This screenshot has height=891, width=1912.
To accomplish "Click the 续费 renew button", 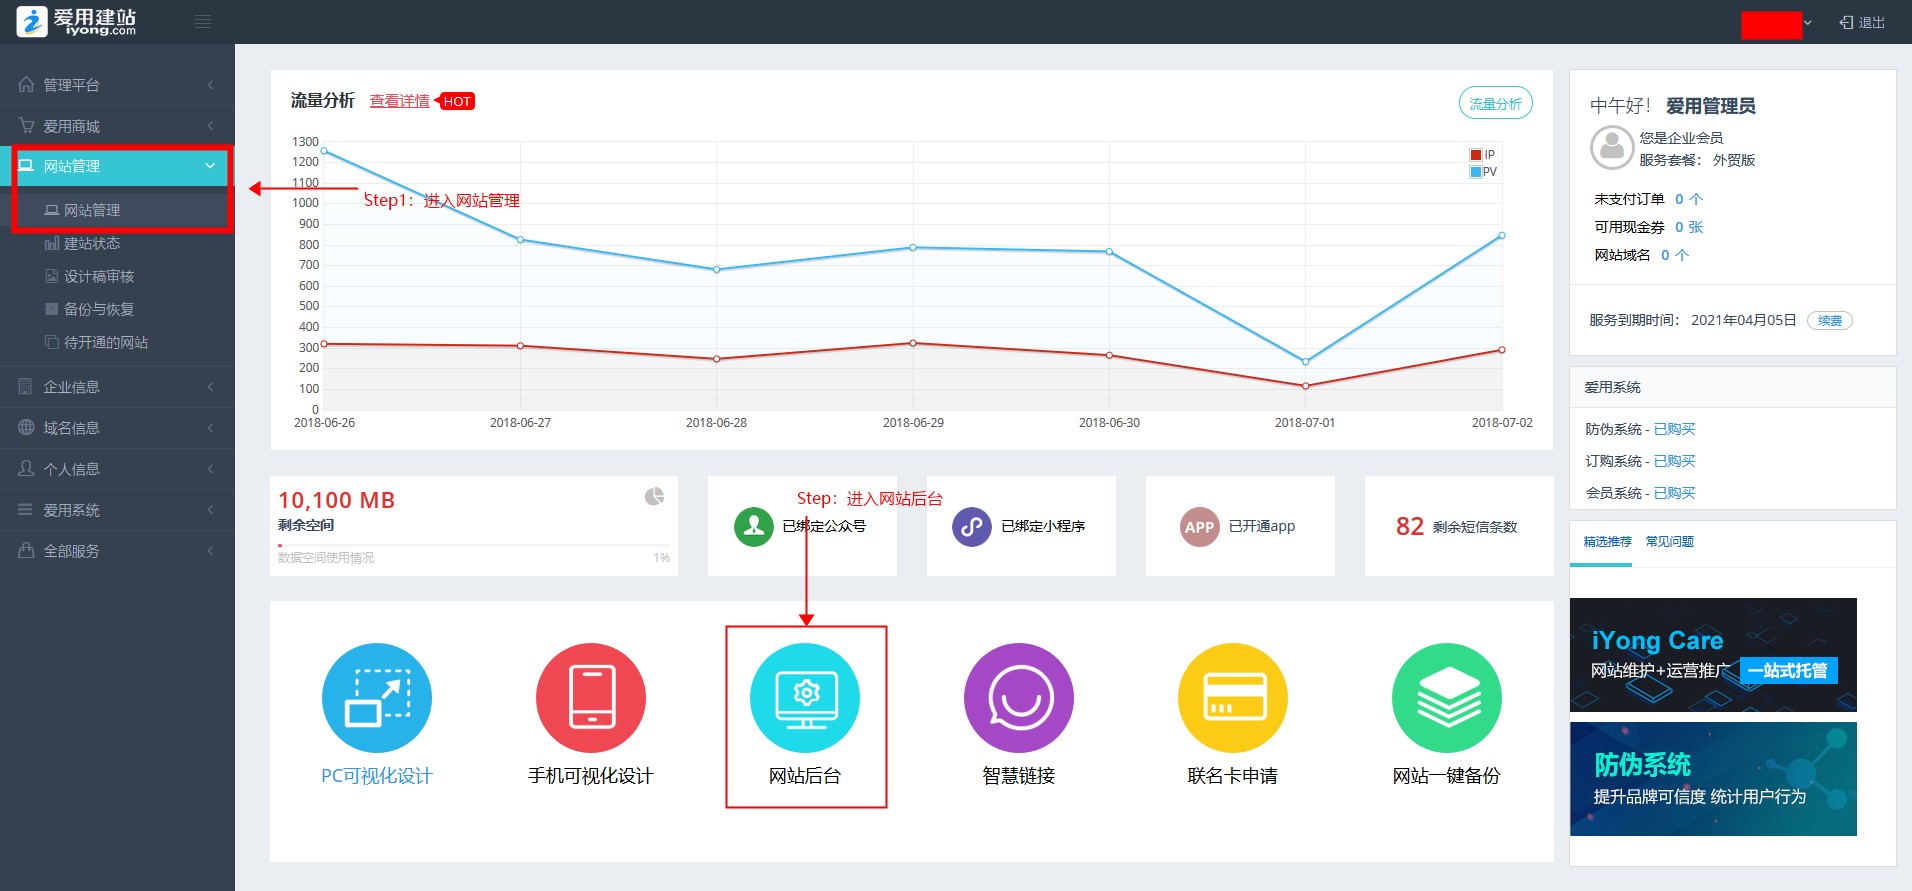I will 1830,321.
